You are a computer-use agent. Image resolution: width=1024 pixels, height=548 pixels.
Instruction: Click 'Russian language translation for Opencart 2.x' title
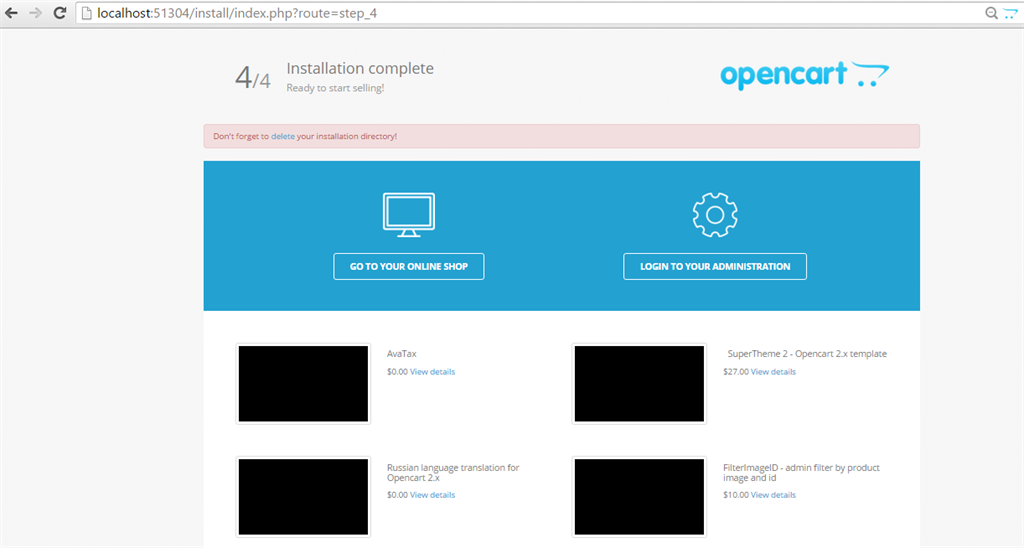click(x=453, y=473)
